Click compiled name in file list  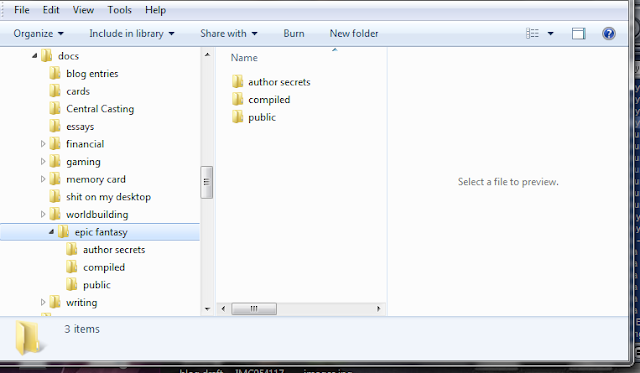pos(269,99)
